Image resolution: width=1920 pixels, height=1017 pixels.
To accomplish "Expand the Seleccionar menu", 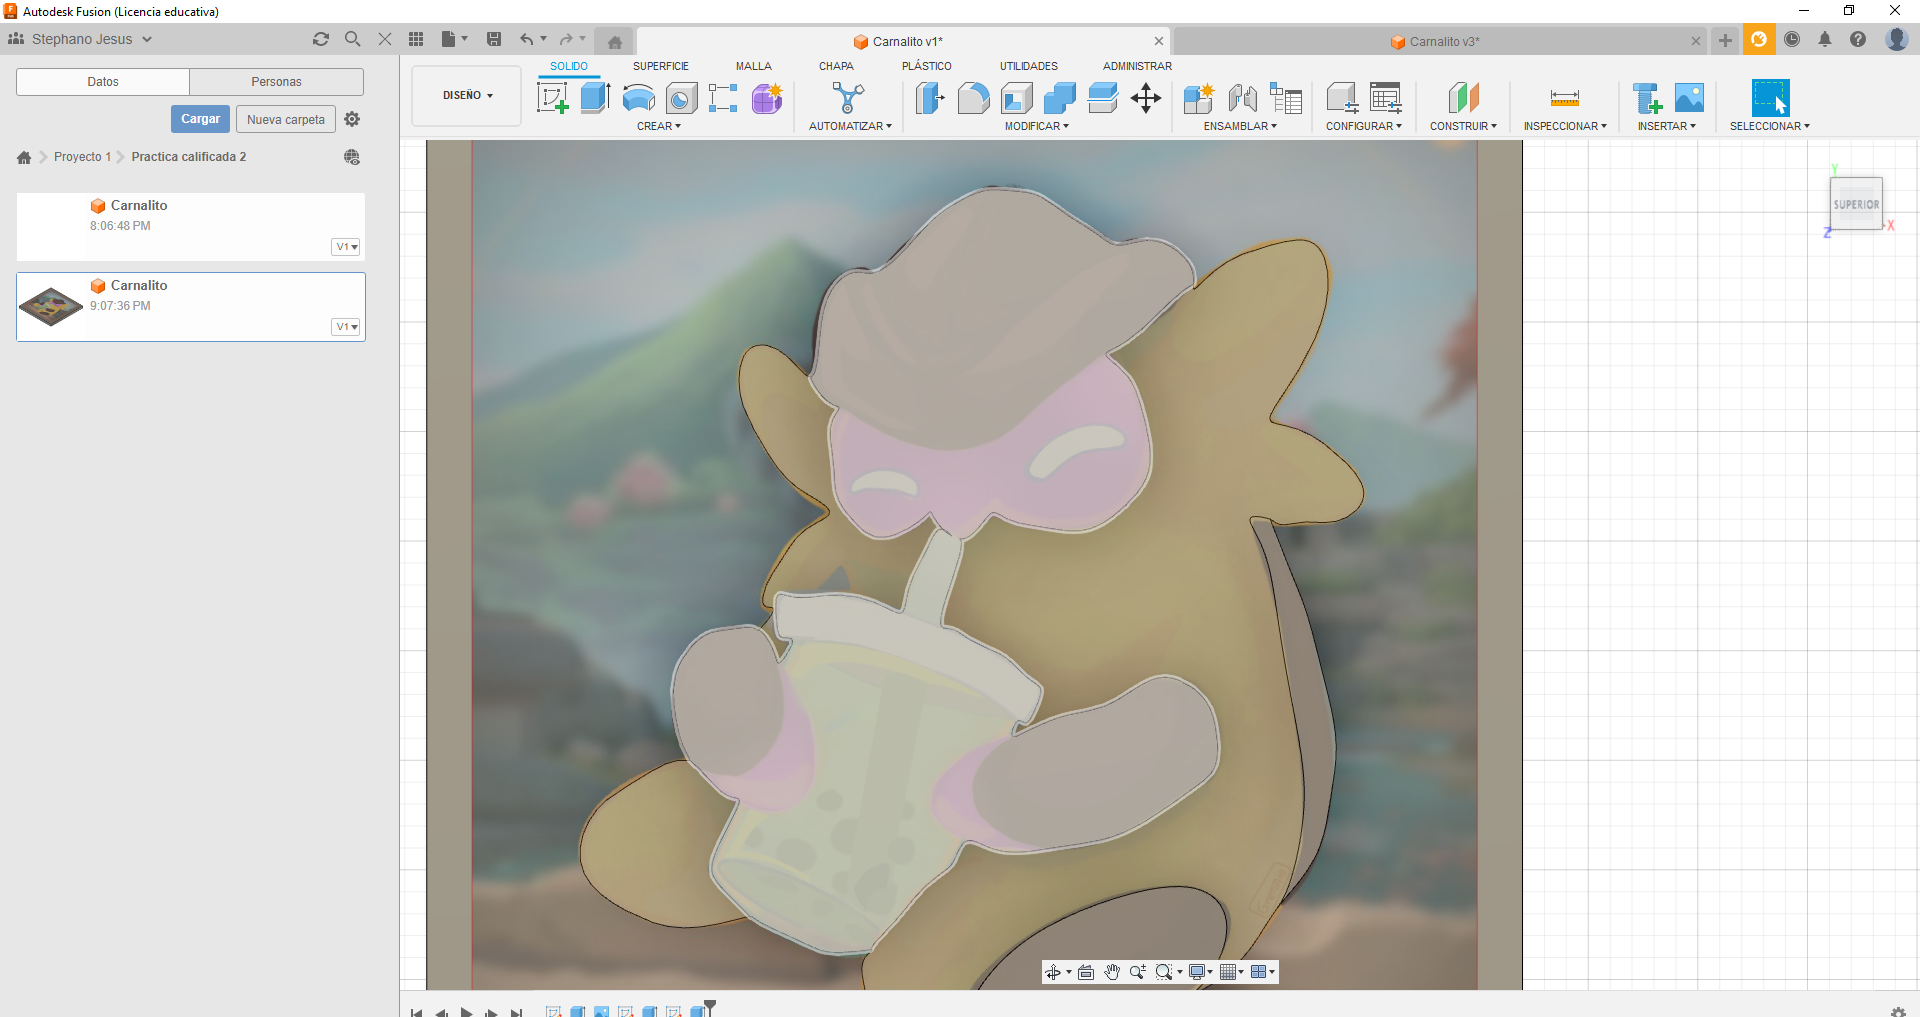I will [x=1770, y=126].
